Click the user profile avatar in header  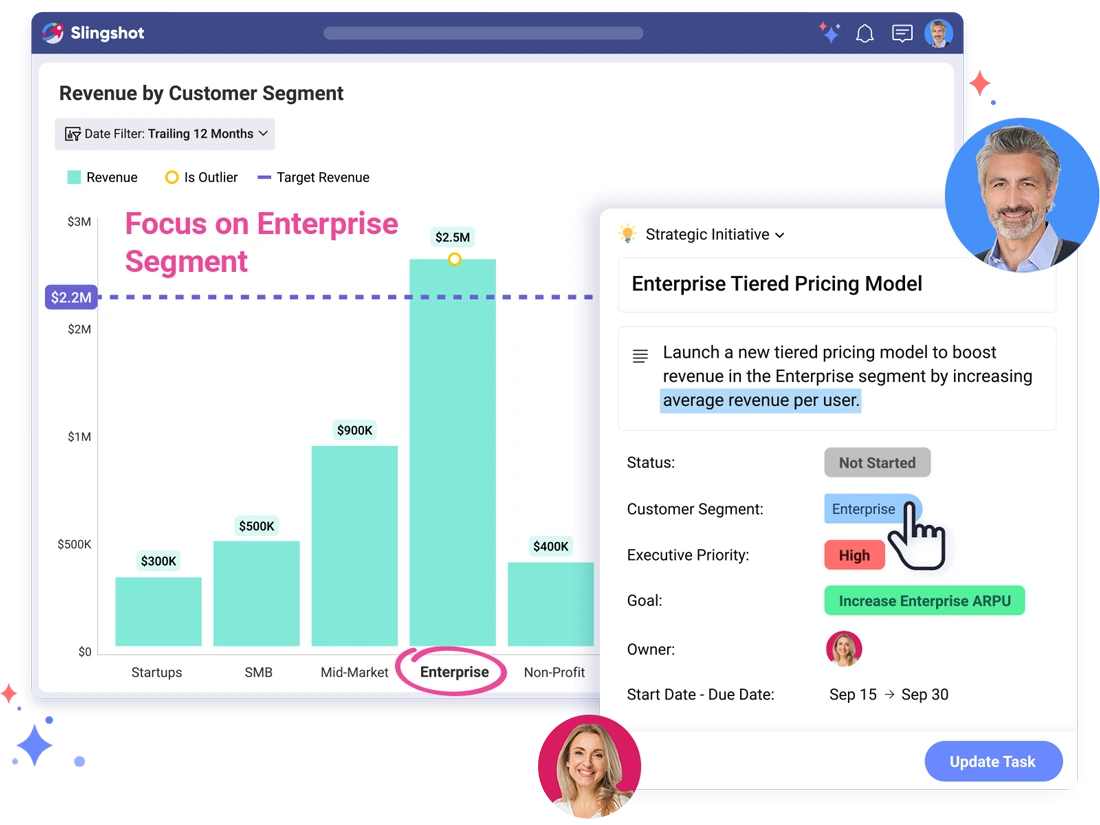click(939, 33)
